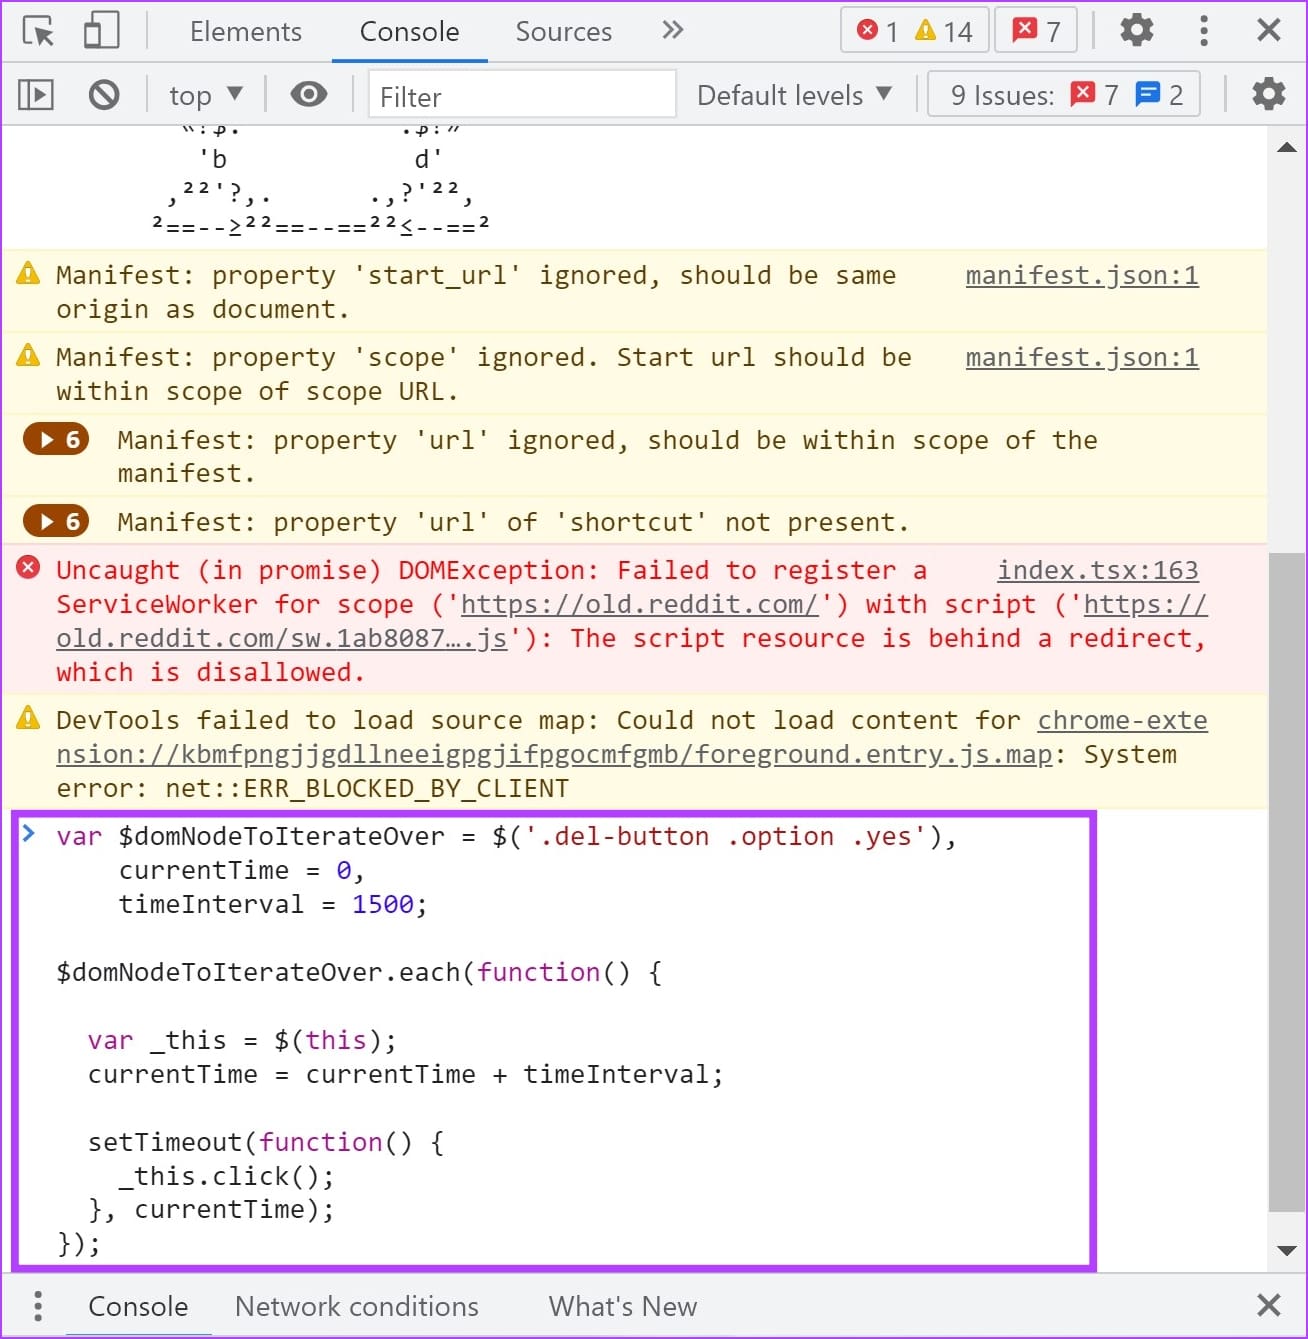The image size is (1308, 1339).
Task: Clear the console
Action: [104, 95]
